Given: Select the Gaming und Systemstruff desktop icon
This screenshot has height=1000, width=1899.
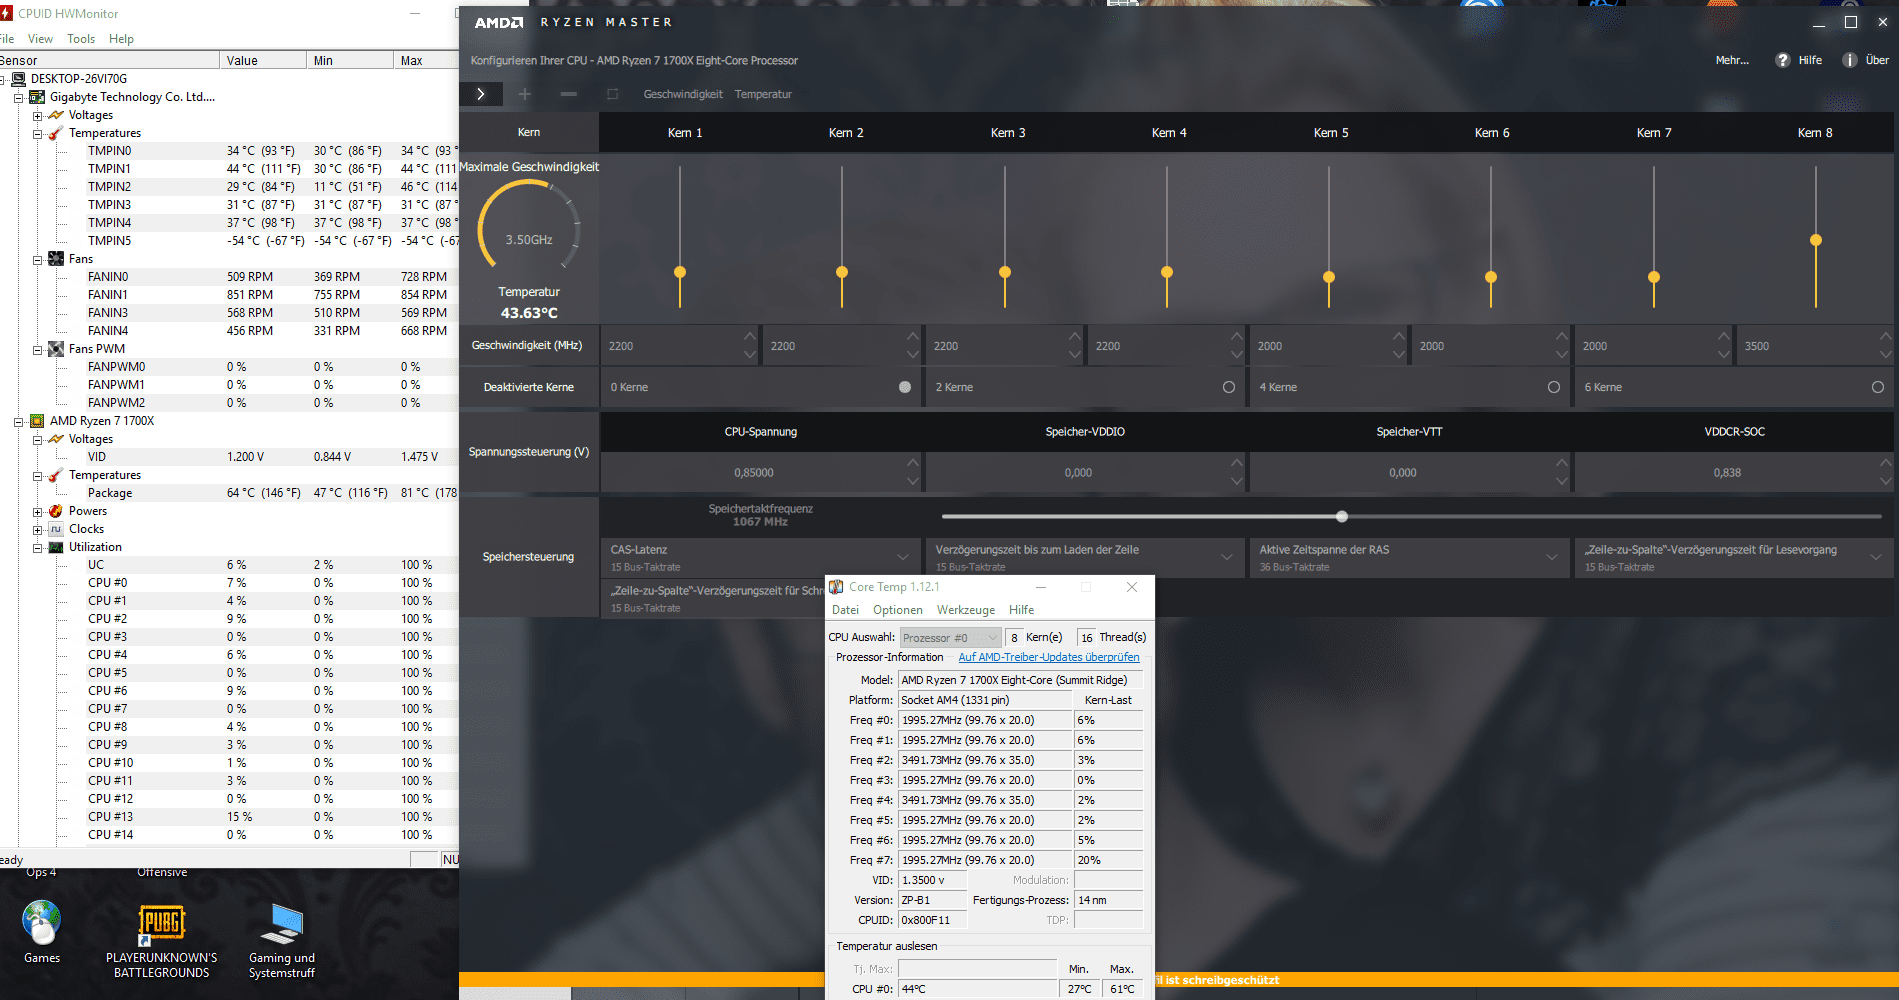Looking at the screenshot, I should point(282,940).
